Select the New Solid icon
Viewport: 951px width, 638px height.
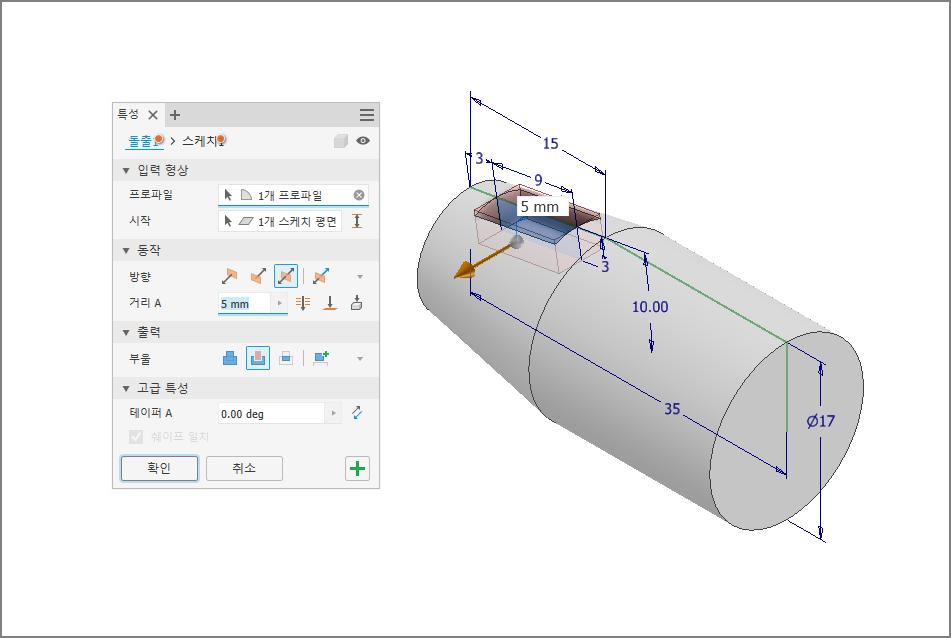(x=321, y=358)
